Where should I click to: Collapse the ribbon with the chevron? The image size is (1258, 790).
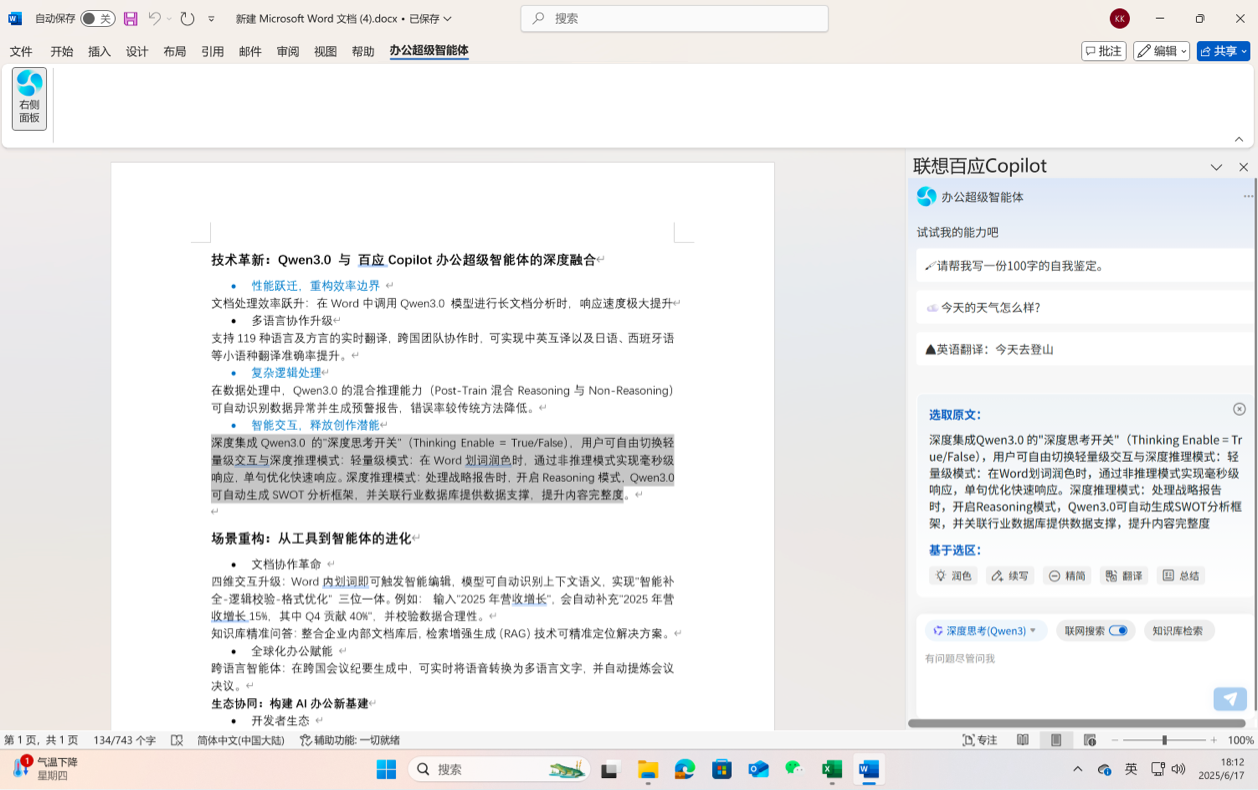click(1239, 139)
